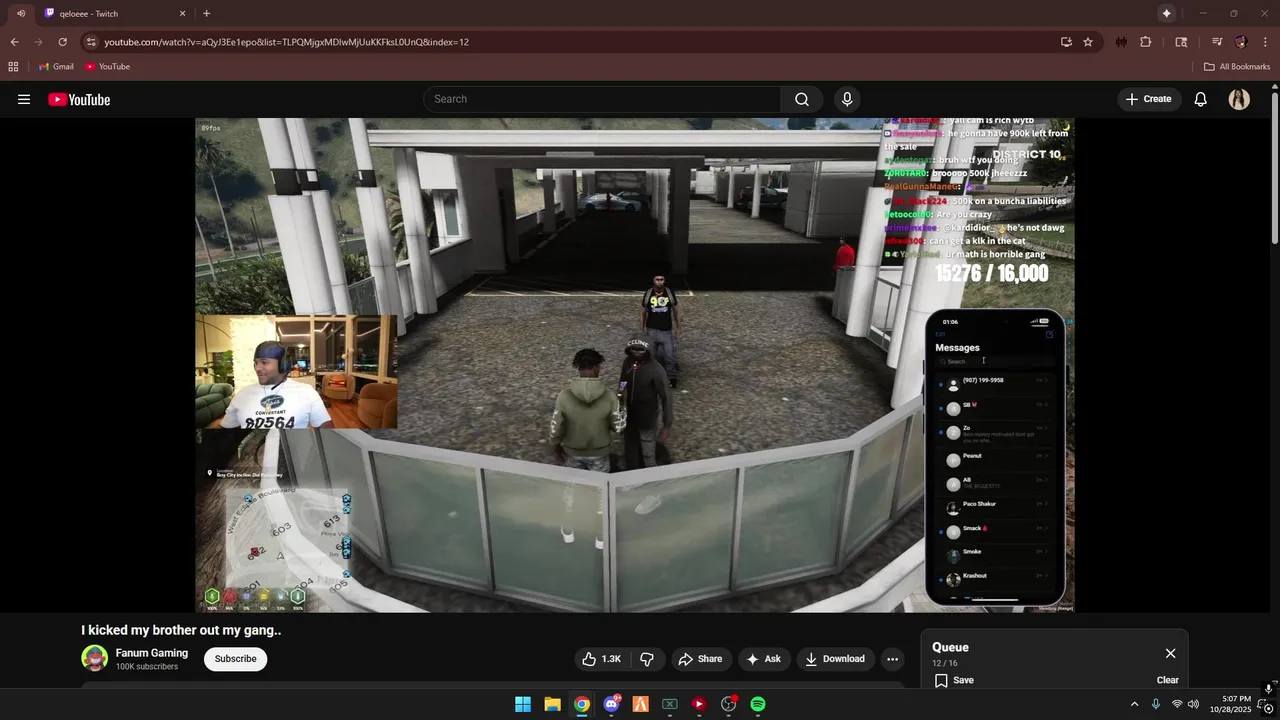Open the media controls music icon

pyautogui.click(x=1217, y=42)
